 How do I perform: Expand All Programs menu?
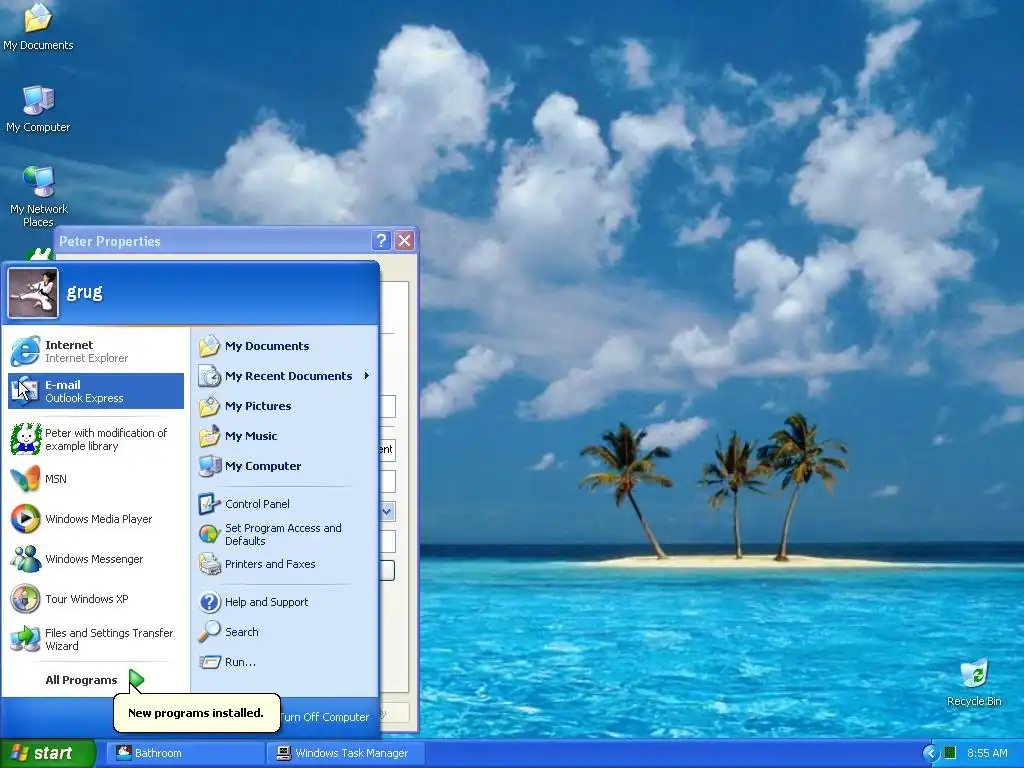pyautogui.click(x=96, y=680)
